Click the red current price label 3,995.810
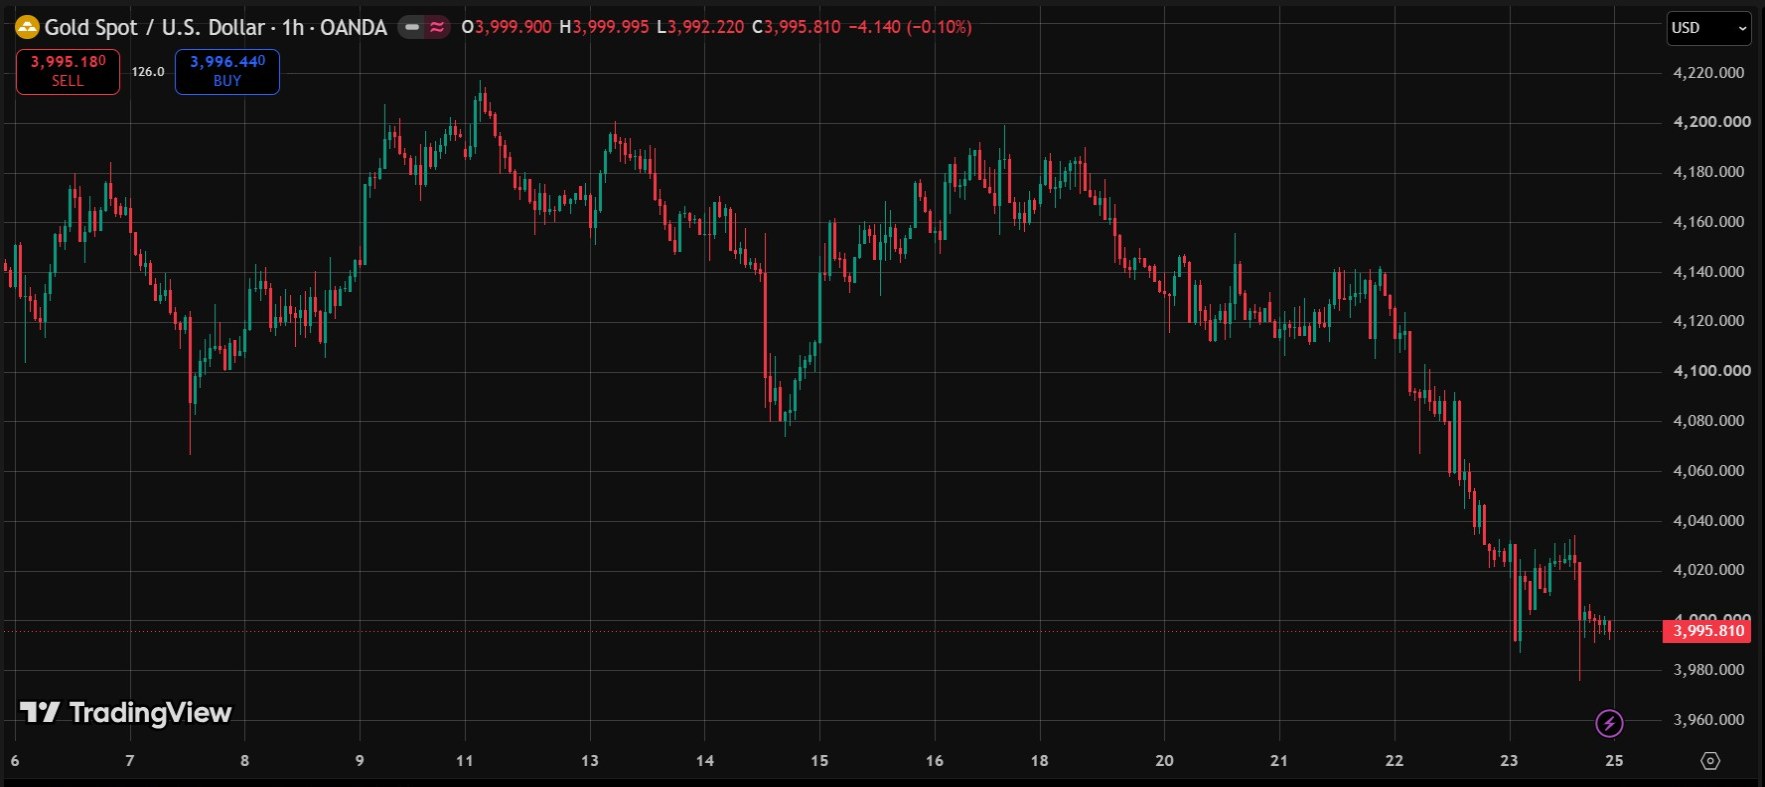This screenshot has width=1765, height=787. coord(1707,631)
